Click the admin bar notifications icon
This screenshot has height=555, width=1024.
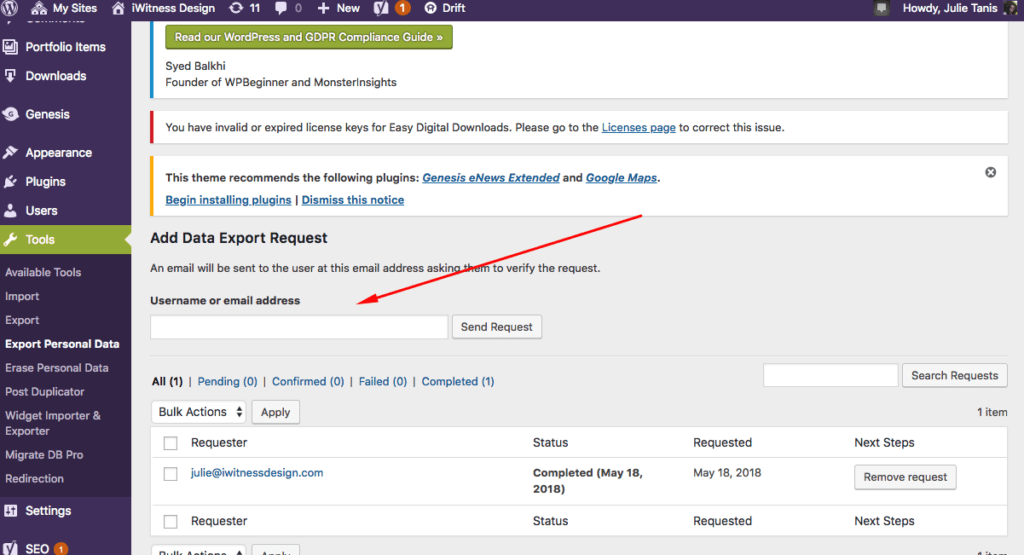pyautogui.click(x=882, y=8)
